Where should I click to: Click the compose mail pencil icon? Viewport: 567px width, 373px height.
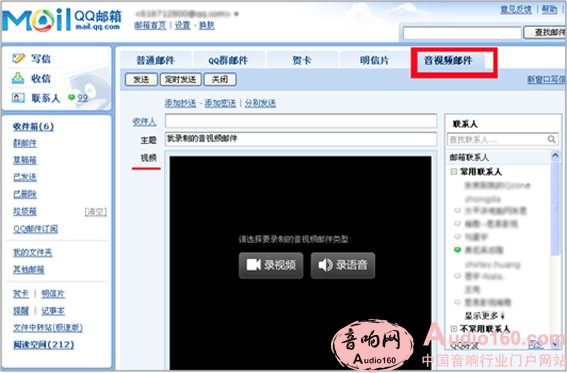tap(18, 58)
